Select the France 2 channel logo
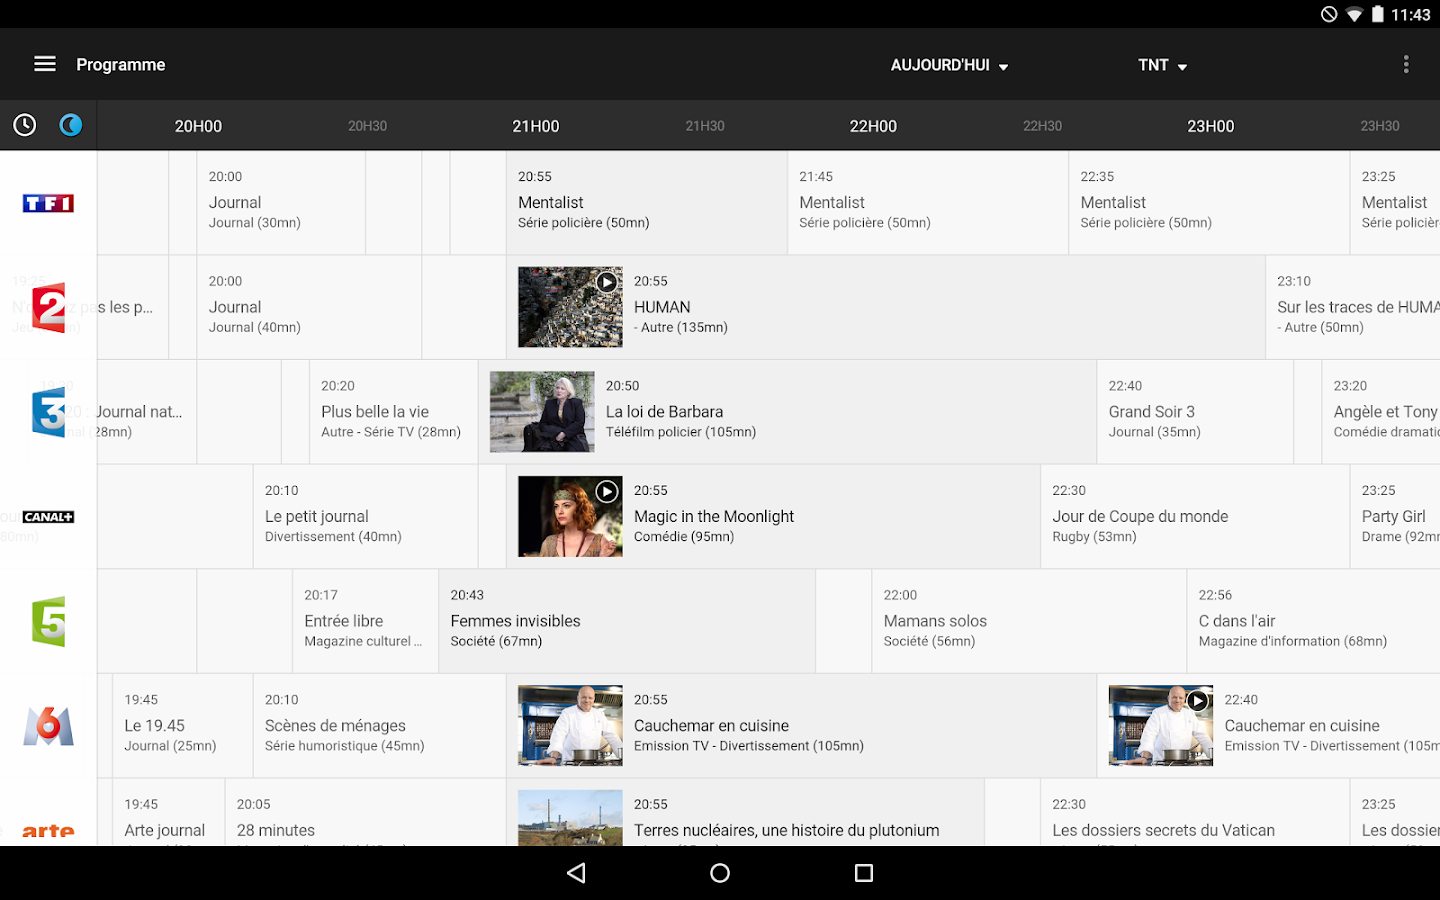1440x900 pixels. [x=48, y=307]
